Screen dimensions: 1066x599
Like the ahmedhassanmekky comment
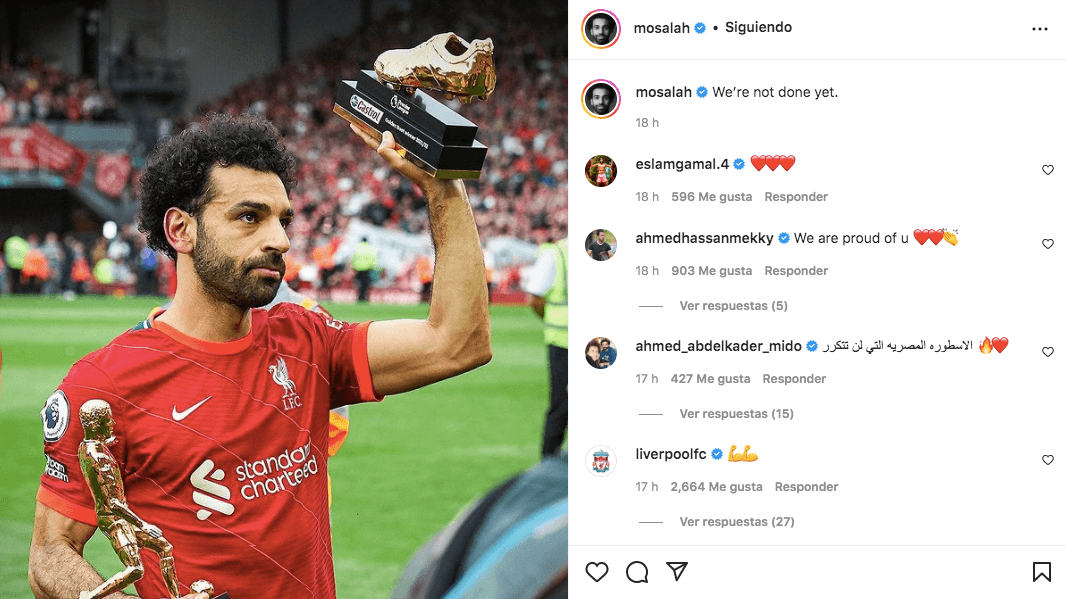coord(1048,244)
